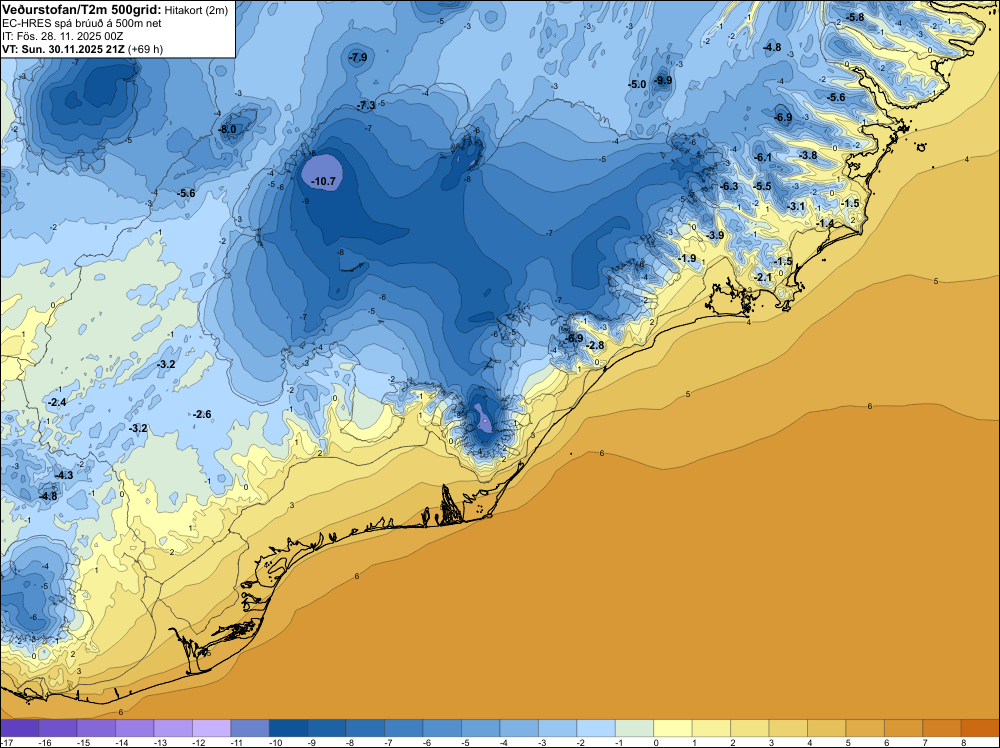1000x748 pixels.
Task: Click the -14 legend scale value
Action: click(121, 742)
